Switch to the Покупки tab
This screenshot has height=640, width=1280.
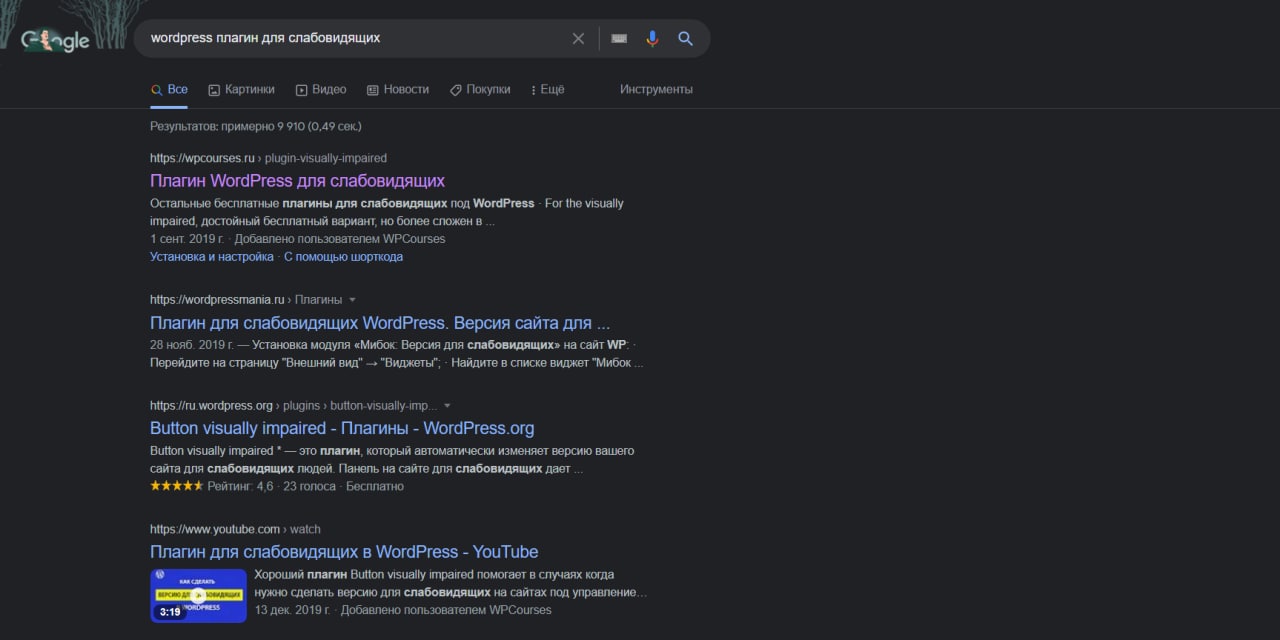480,89
